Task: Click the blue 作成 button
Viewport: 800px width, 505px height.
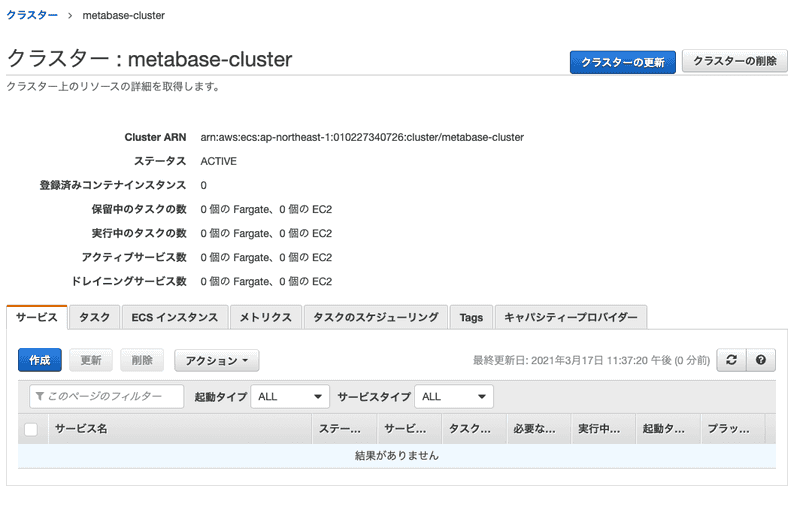Action: 40,360
